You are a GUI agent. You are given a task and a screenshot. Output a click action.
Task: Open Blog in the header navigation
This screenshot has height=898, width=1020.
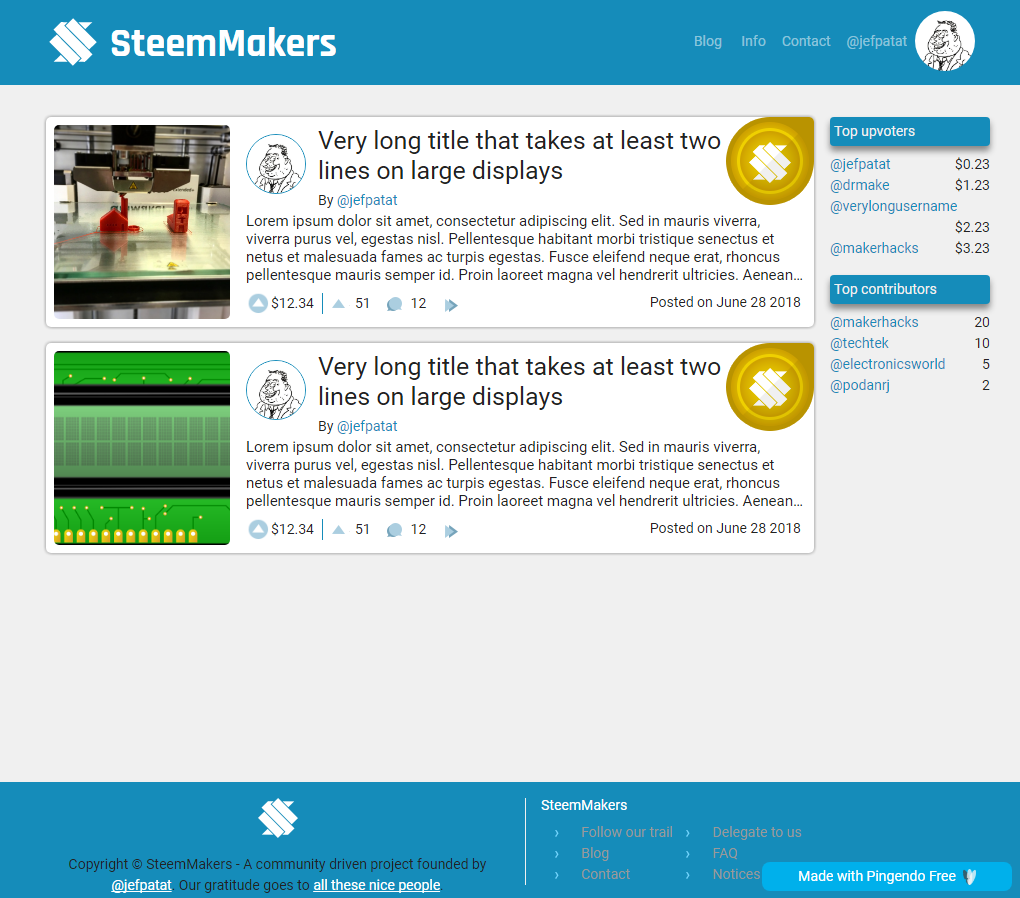pos(708,41)
